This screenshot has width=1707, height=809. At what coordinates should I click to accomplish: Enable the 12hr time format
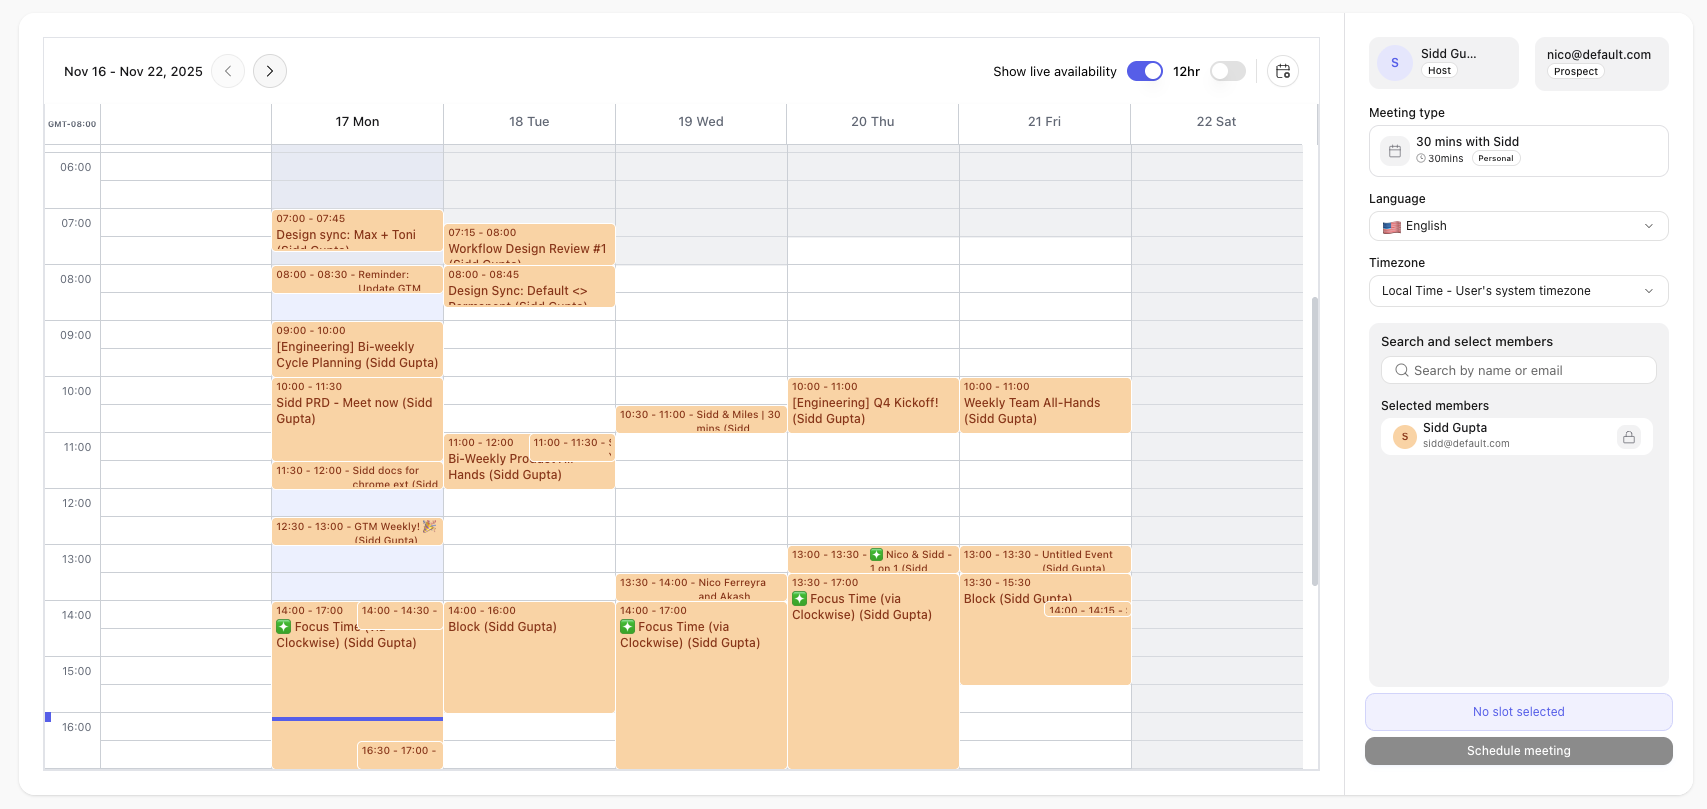coord(1227,71)
